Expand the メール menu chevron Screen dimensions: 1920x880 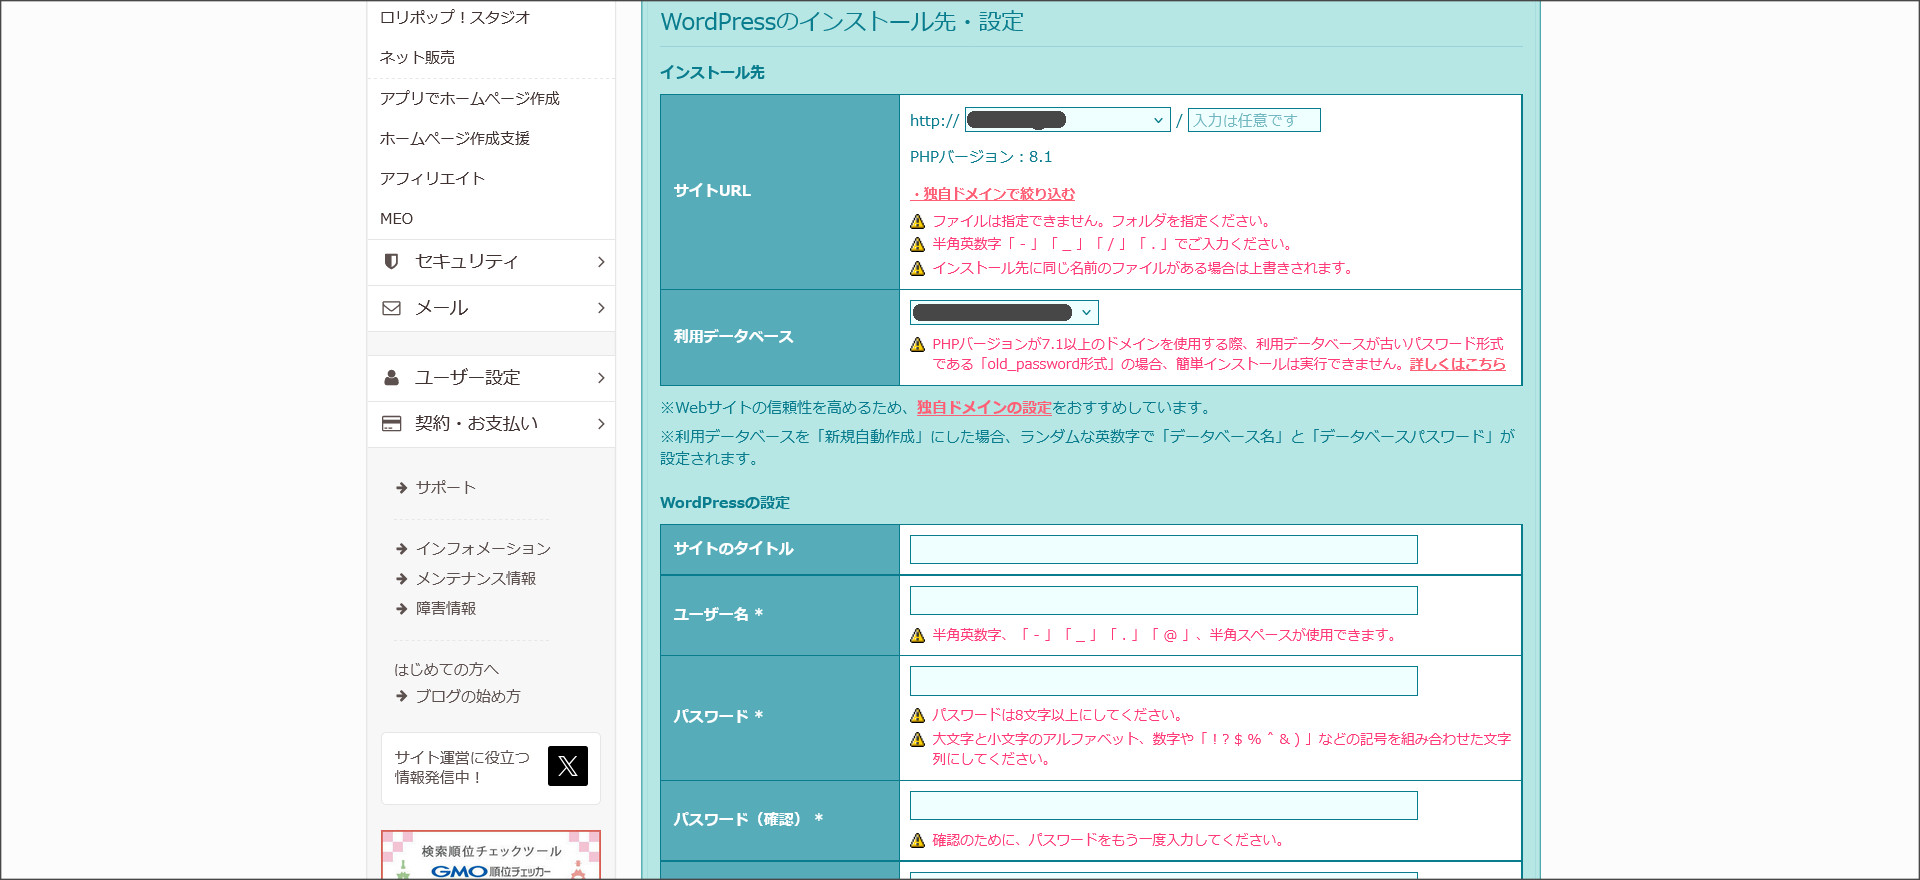[x=600, y=308]
